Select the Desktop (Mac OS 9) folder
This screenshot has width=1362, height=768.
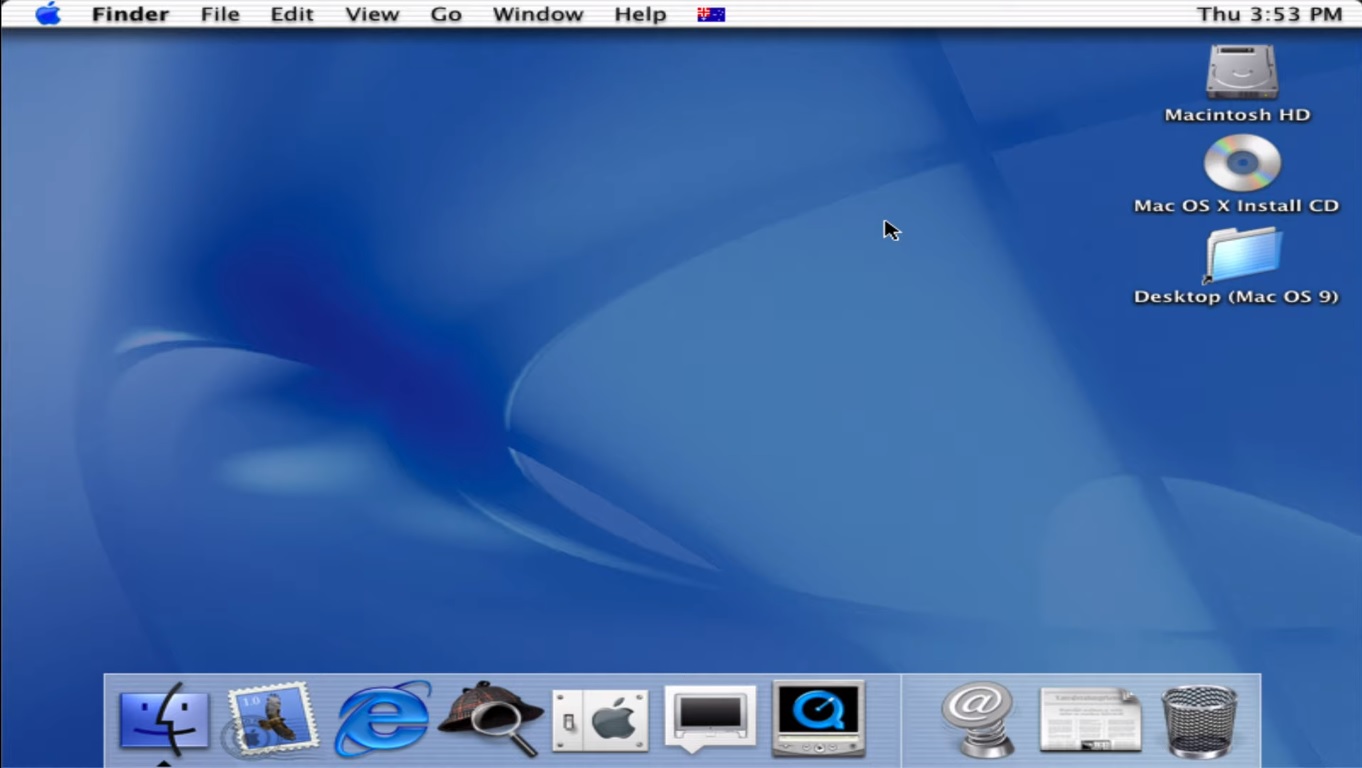pos(1242,255)
